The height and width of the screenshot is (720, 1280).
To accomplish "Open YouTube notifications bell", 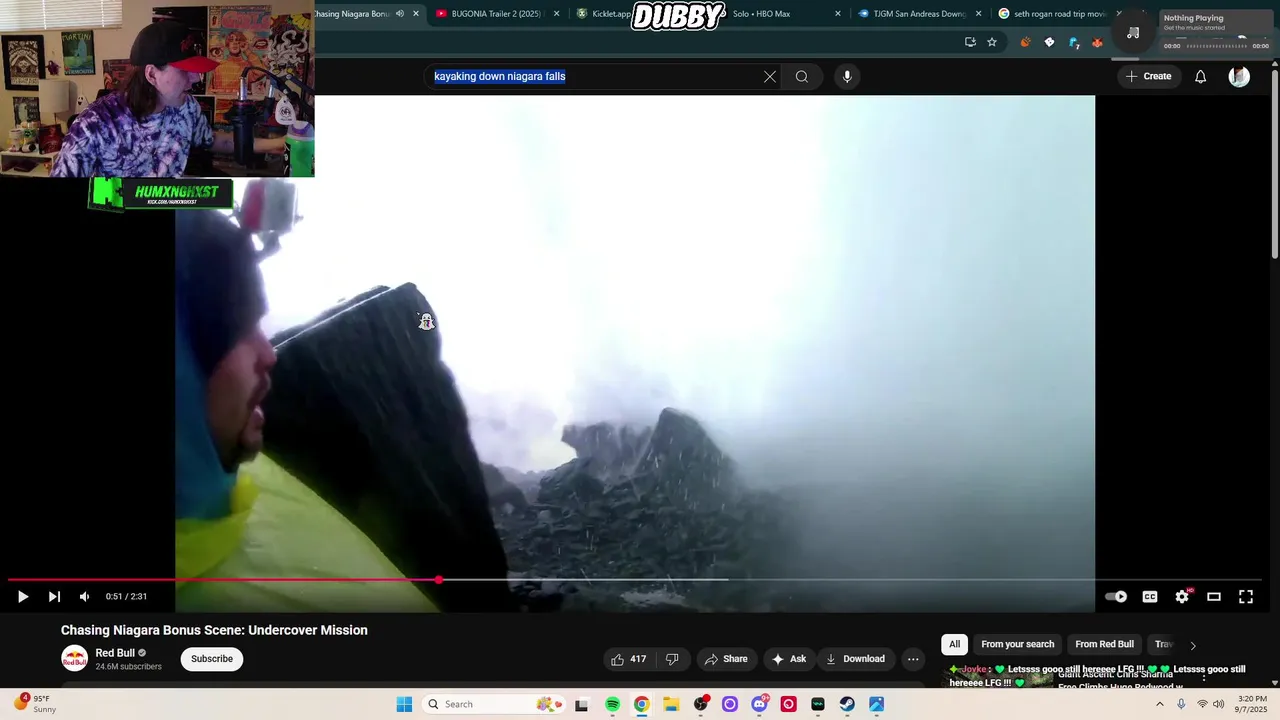I will [x=1200, y=76].
